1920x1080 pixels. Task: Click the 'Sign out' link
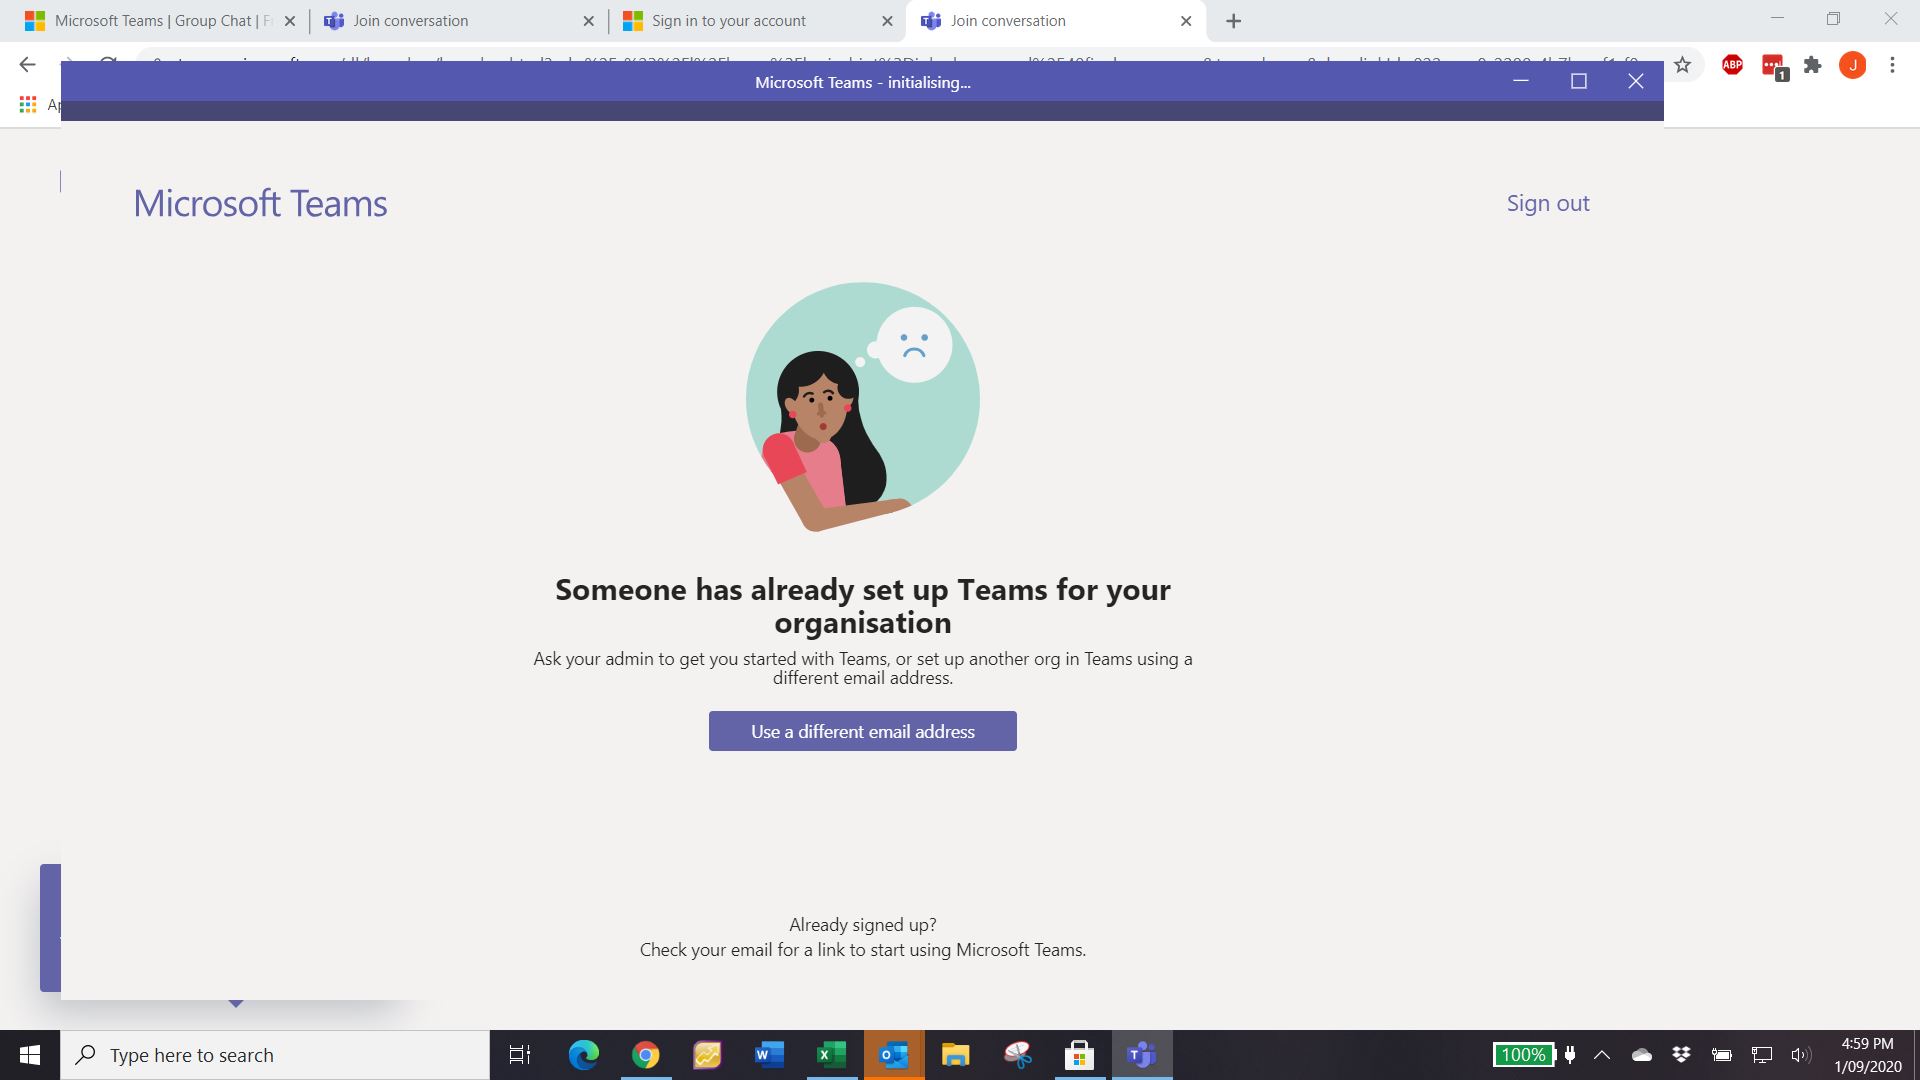1547,203
